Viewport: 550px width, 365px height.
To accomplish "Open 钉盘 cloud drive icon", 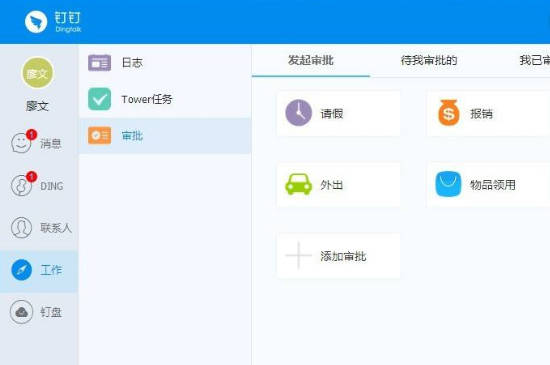I will (21, 312).
